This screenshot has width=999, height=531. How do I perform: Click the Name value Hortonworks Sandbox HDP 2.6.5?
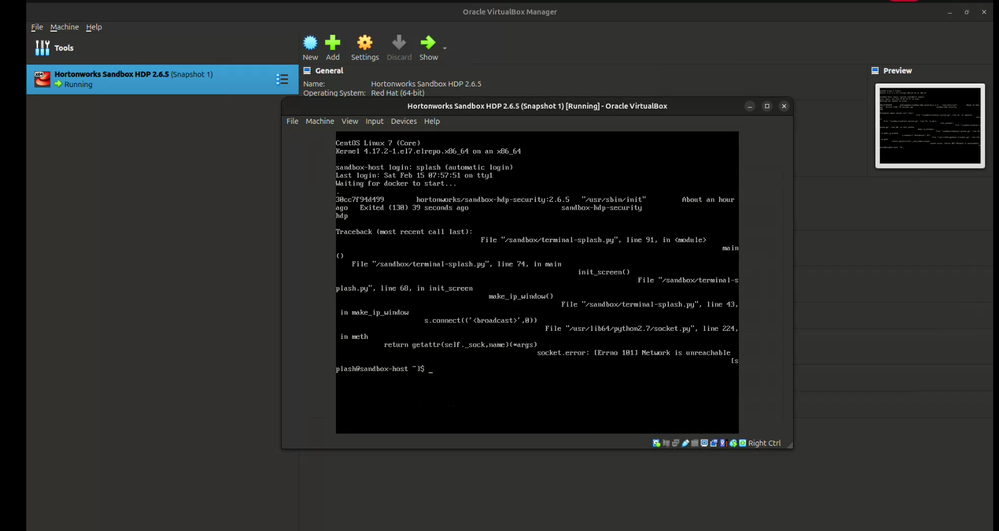pos(426,84)
